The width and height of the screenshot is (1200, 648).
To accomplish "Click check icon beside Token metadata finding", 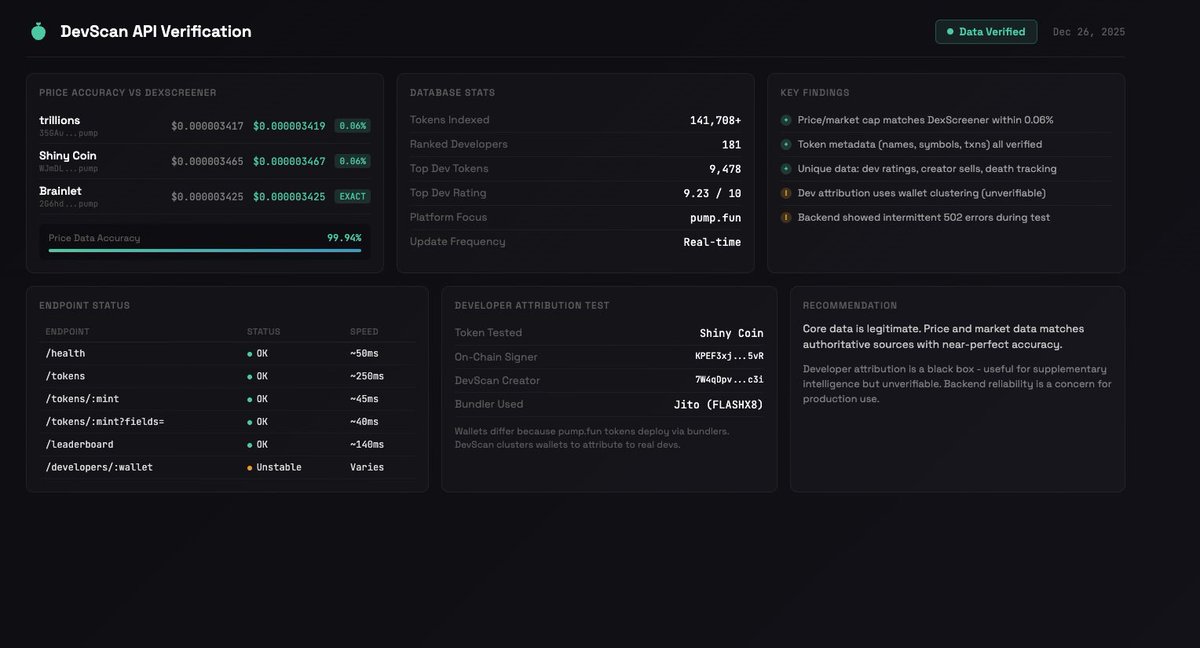I will pyautogui.click(x=787, y=144).
